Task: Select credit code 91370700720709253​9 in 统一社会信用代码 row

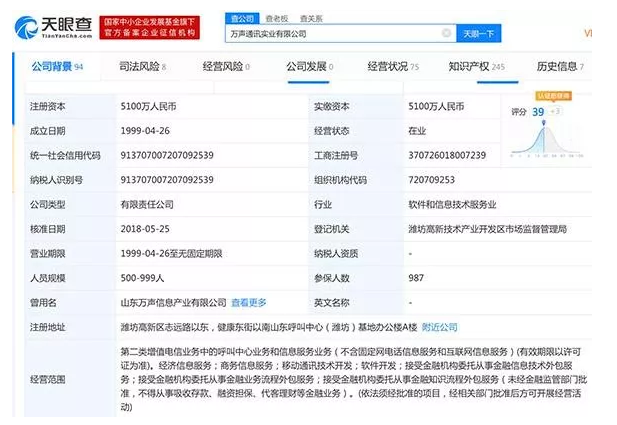Action: [x=167, y=155]
